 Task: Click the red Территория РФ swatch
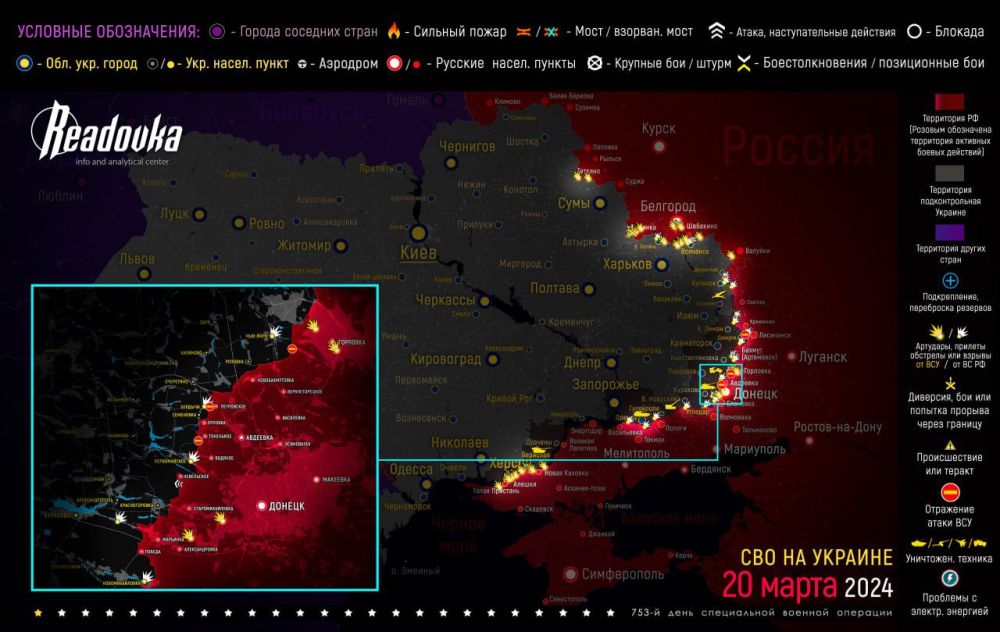[950, 106]
